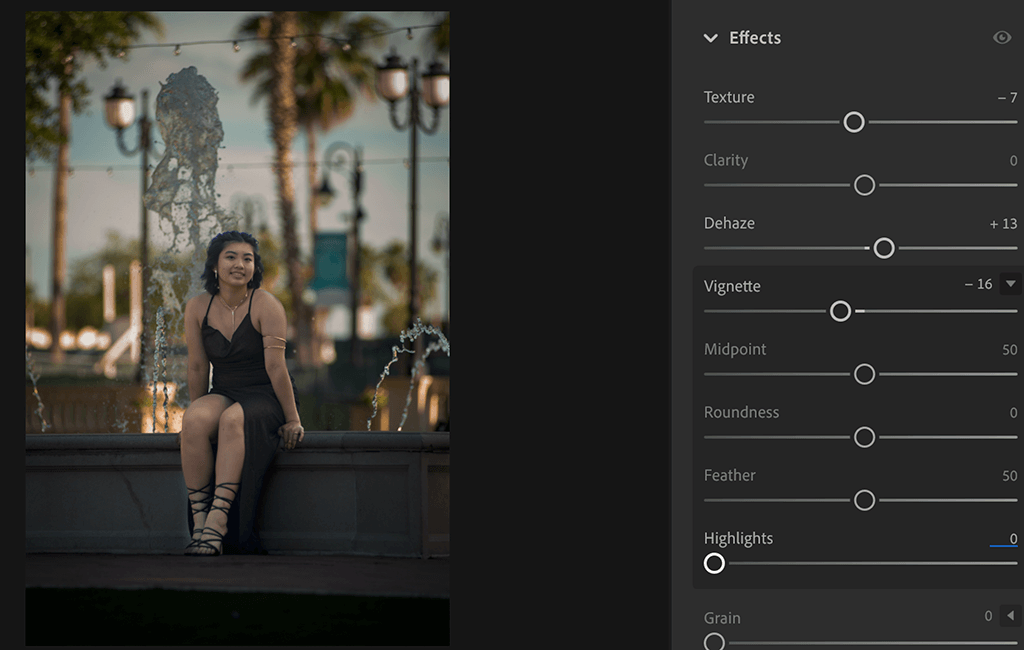Toggle the Effects preview eye icon
This screenshot has width=1024, height=650.
point(1002,37)
